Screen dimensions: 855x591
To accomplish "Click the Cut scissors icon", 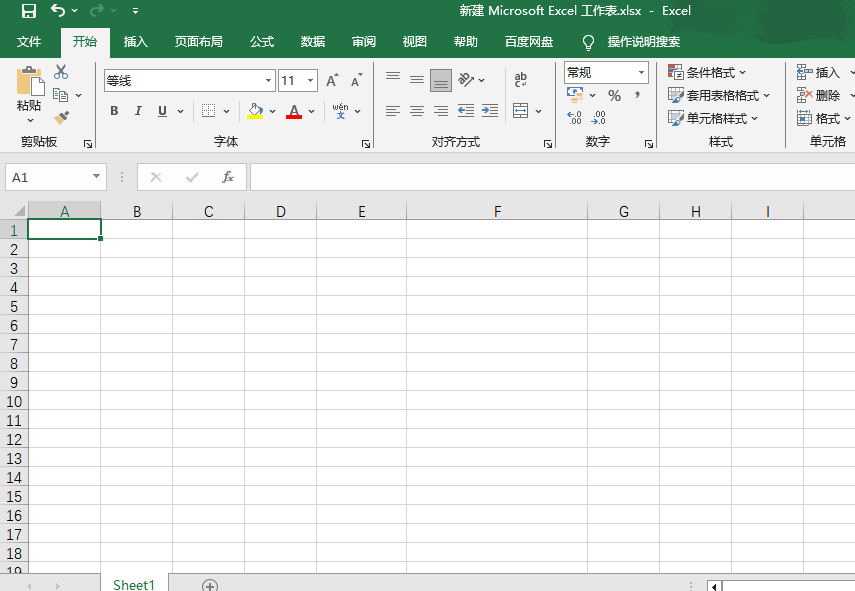I will coord(61,72).
